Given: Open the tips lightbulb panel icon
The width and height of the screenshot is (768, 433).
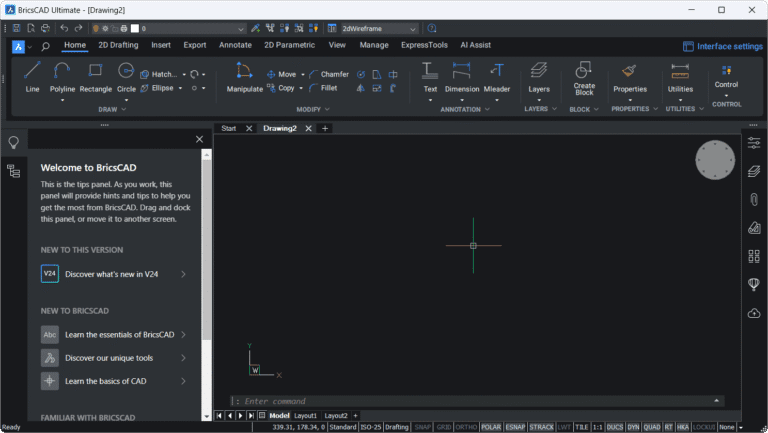Looking at the screenshot, I should pos(14,142).
